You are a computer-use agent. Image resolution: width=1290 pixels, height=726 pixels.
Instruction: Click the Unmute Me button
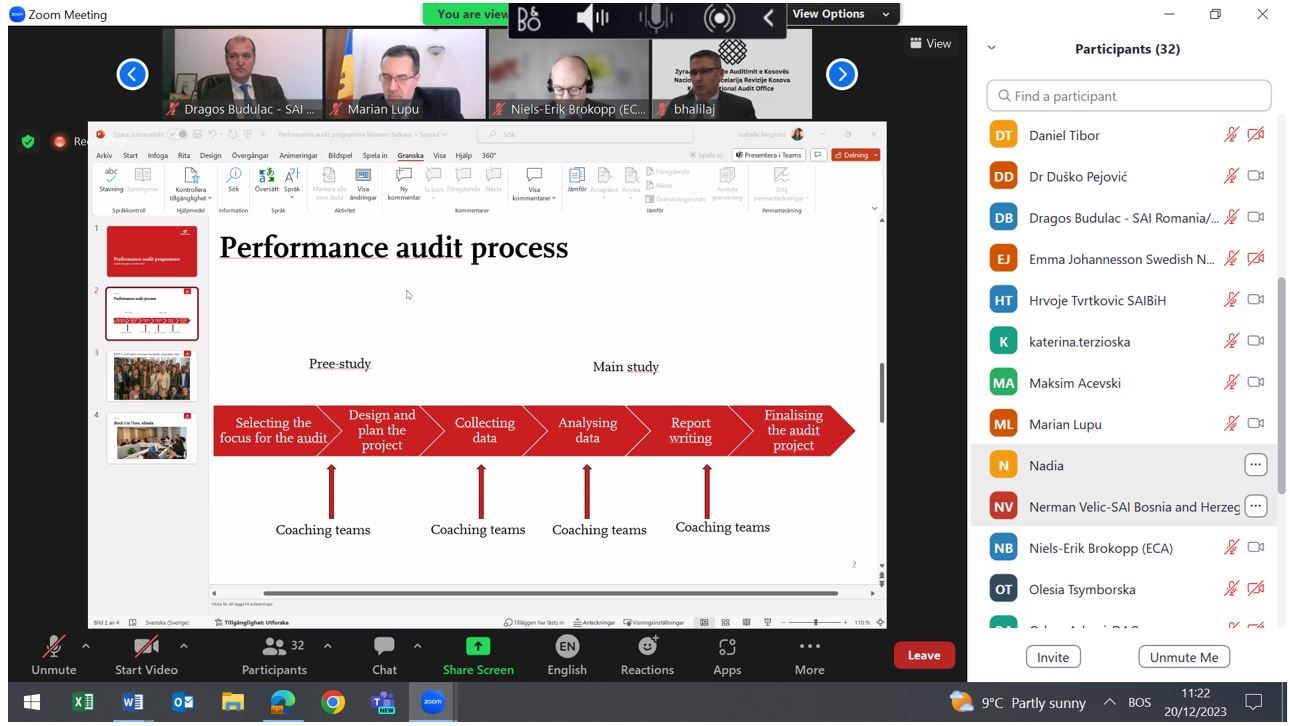(1184, 657)
